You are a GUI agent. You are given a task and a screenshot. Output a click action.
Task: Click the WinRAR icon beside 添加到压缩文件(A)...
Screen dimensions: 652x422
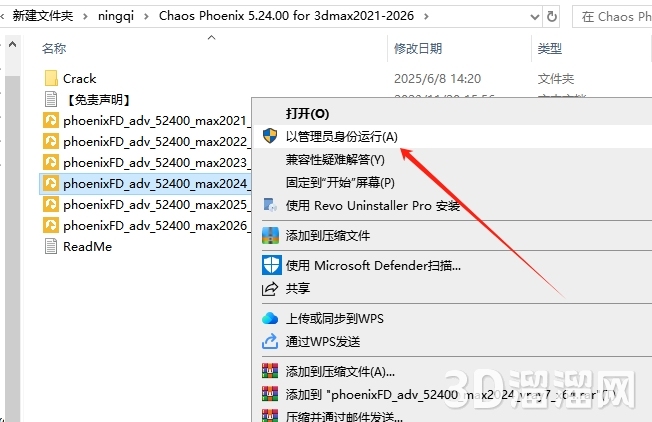(270, 371)
